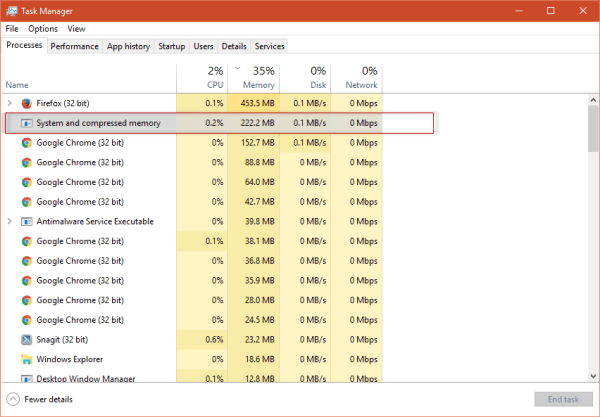Image resolution: width=600 pixels, height=417 pixels.
Task: Select the Snagit (32 bit) process
Action: [191, 340]
